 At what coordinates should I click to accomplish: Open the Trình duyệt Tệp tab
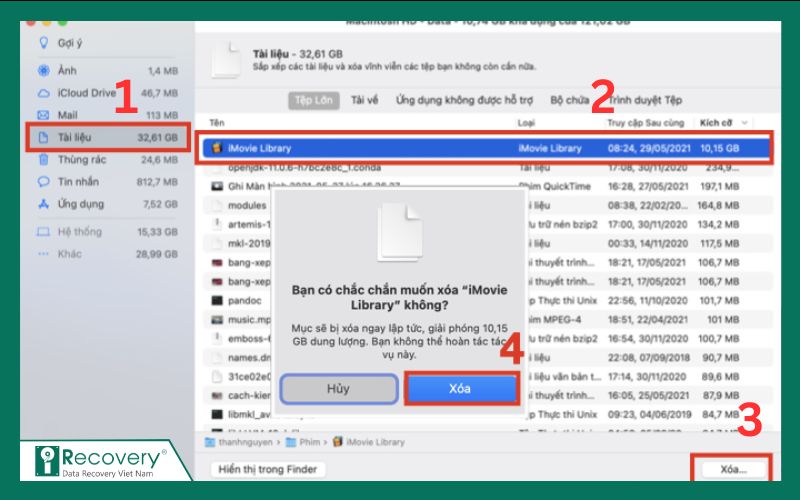pos(645,101)
